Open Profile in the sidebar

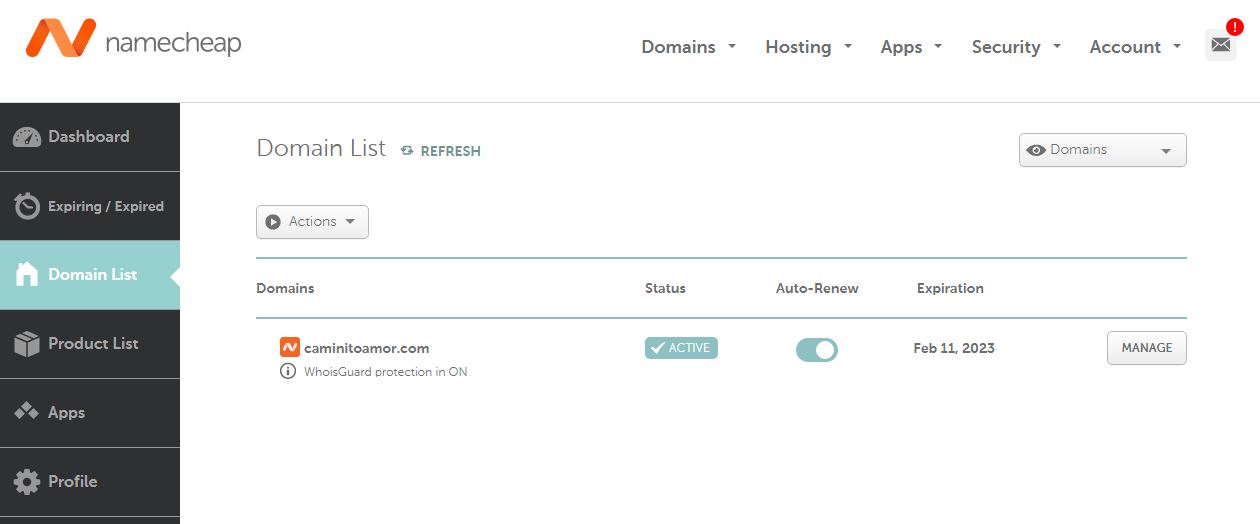pos(90,482)
